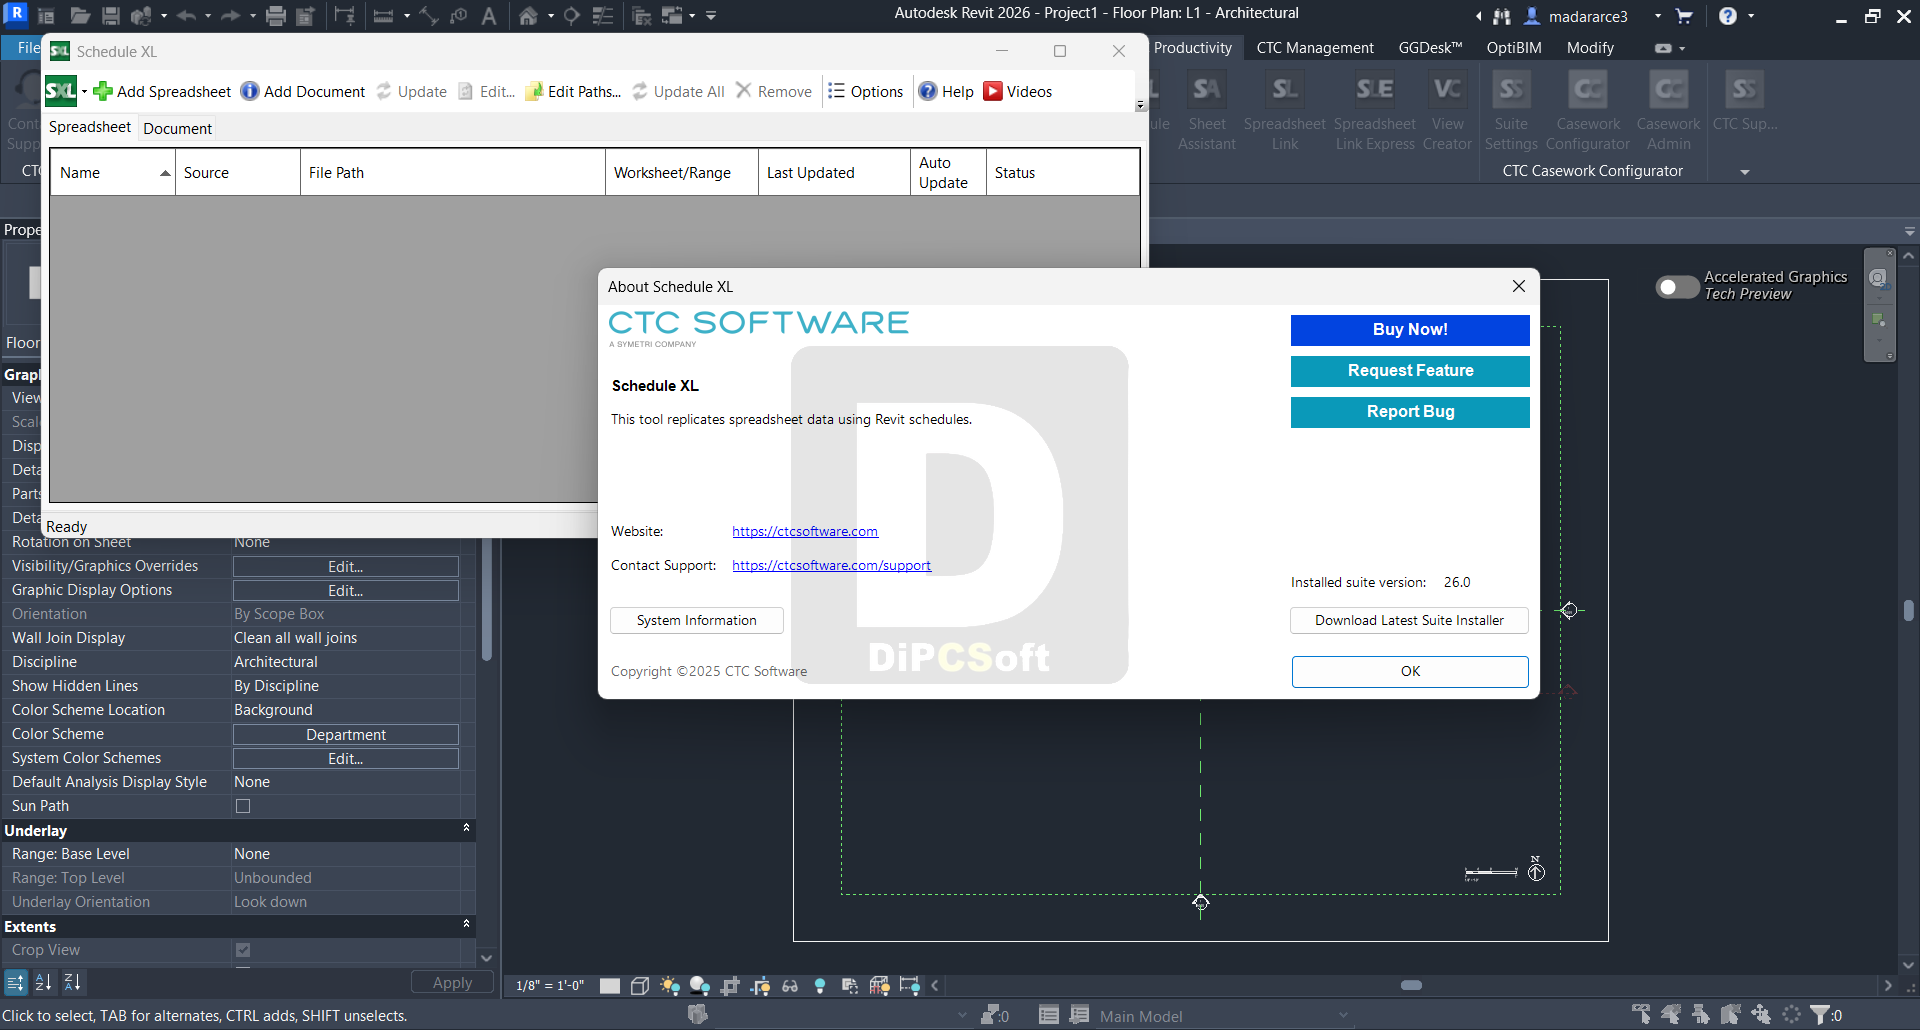Check the Sun Path checkbox in Properties

243,806
